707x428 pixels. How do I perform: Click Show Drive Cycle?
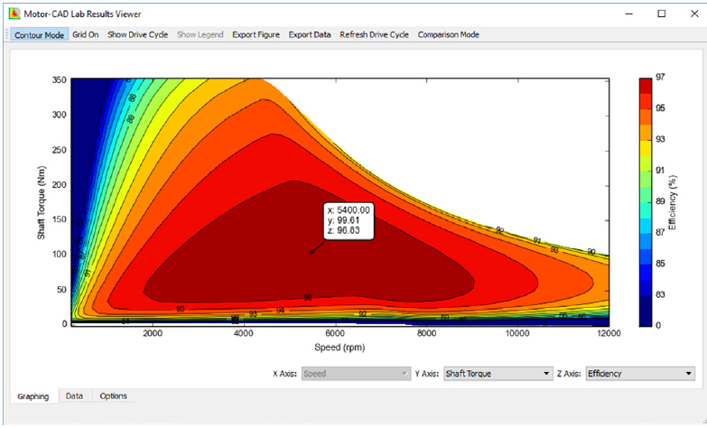[138, 35]
